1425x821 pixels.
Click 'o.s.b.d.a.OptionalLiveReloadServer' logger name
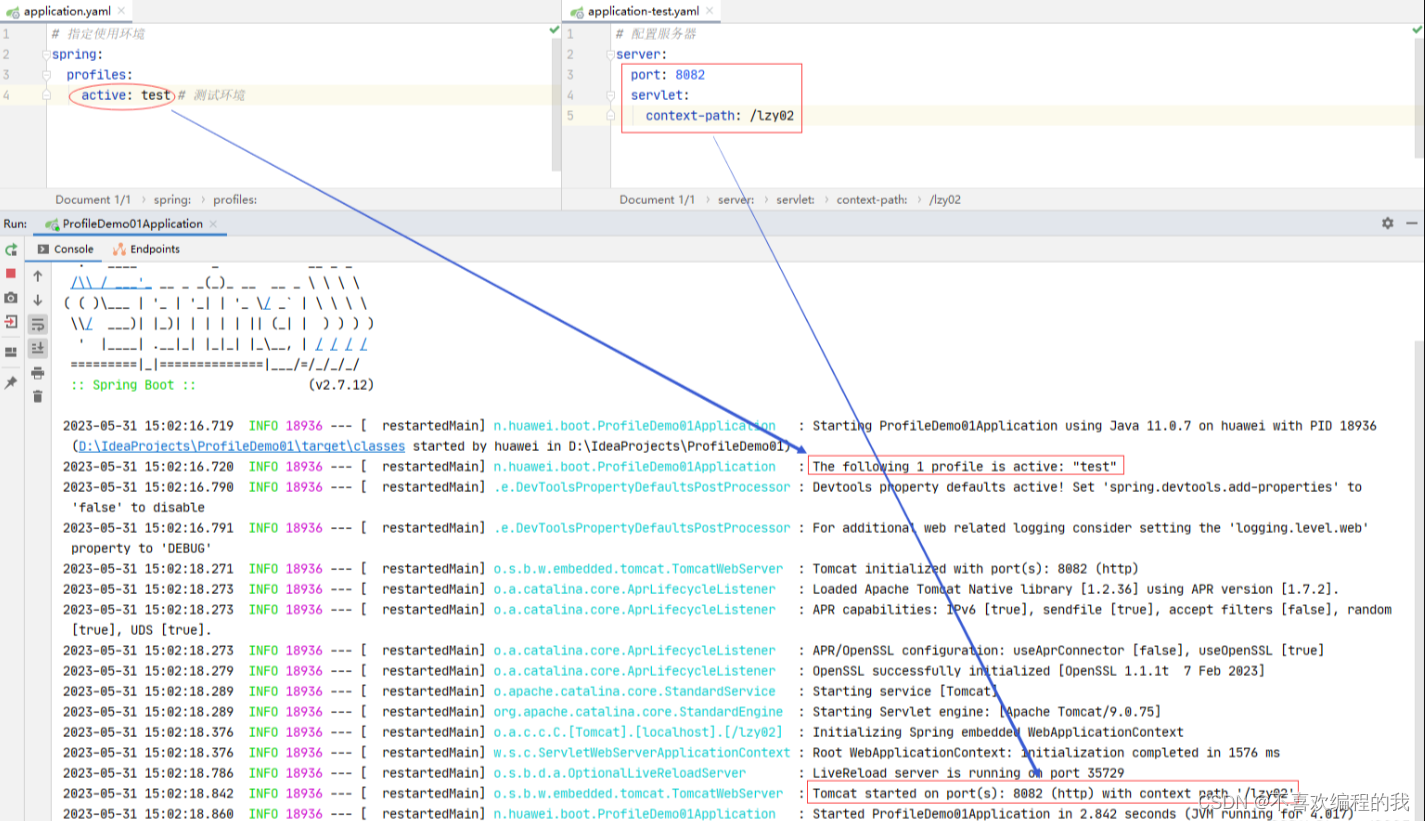coord(619,773)
